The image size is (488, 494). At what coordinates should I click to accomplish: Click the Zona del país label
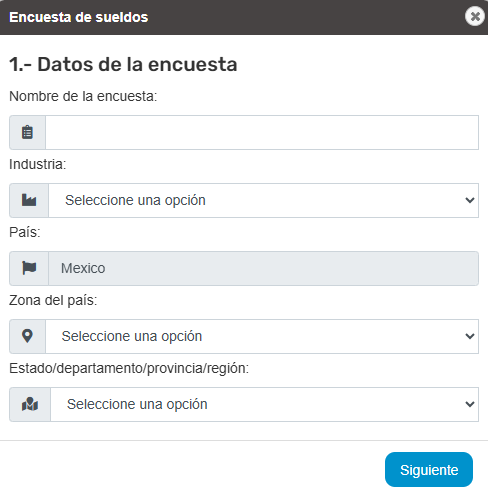tap(53, 300)
